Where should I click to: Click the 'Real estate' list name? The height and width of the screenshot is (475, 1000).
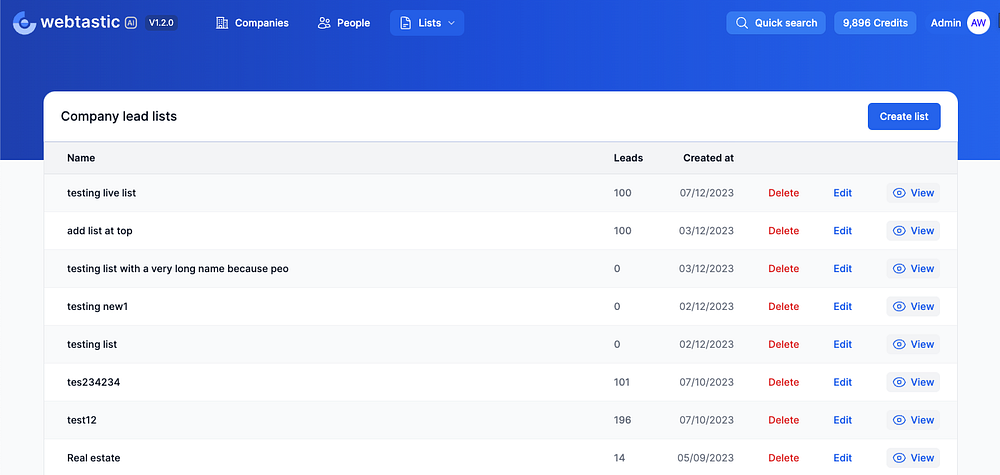pyautogui.click(x=94, y=458)
